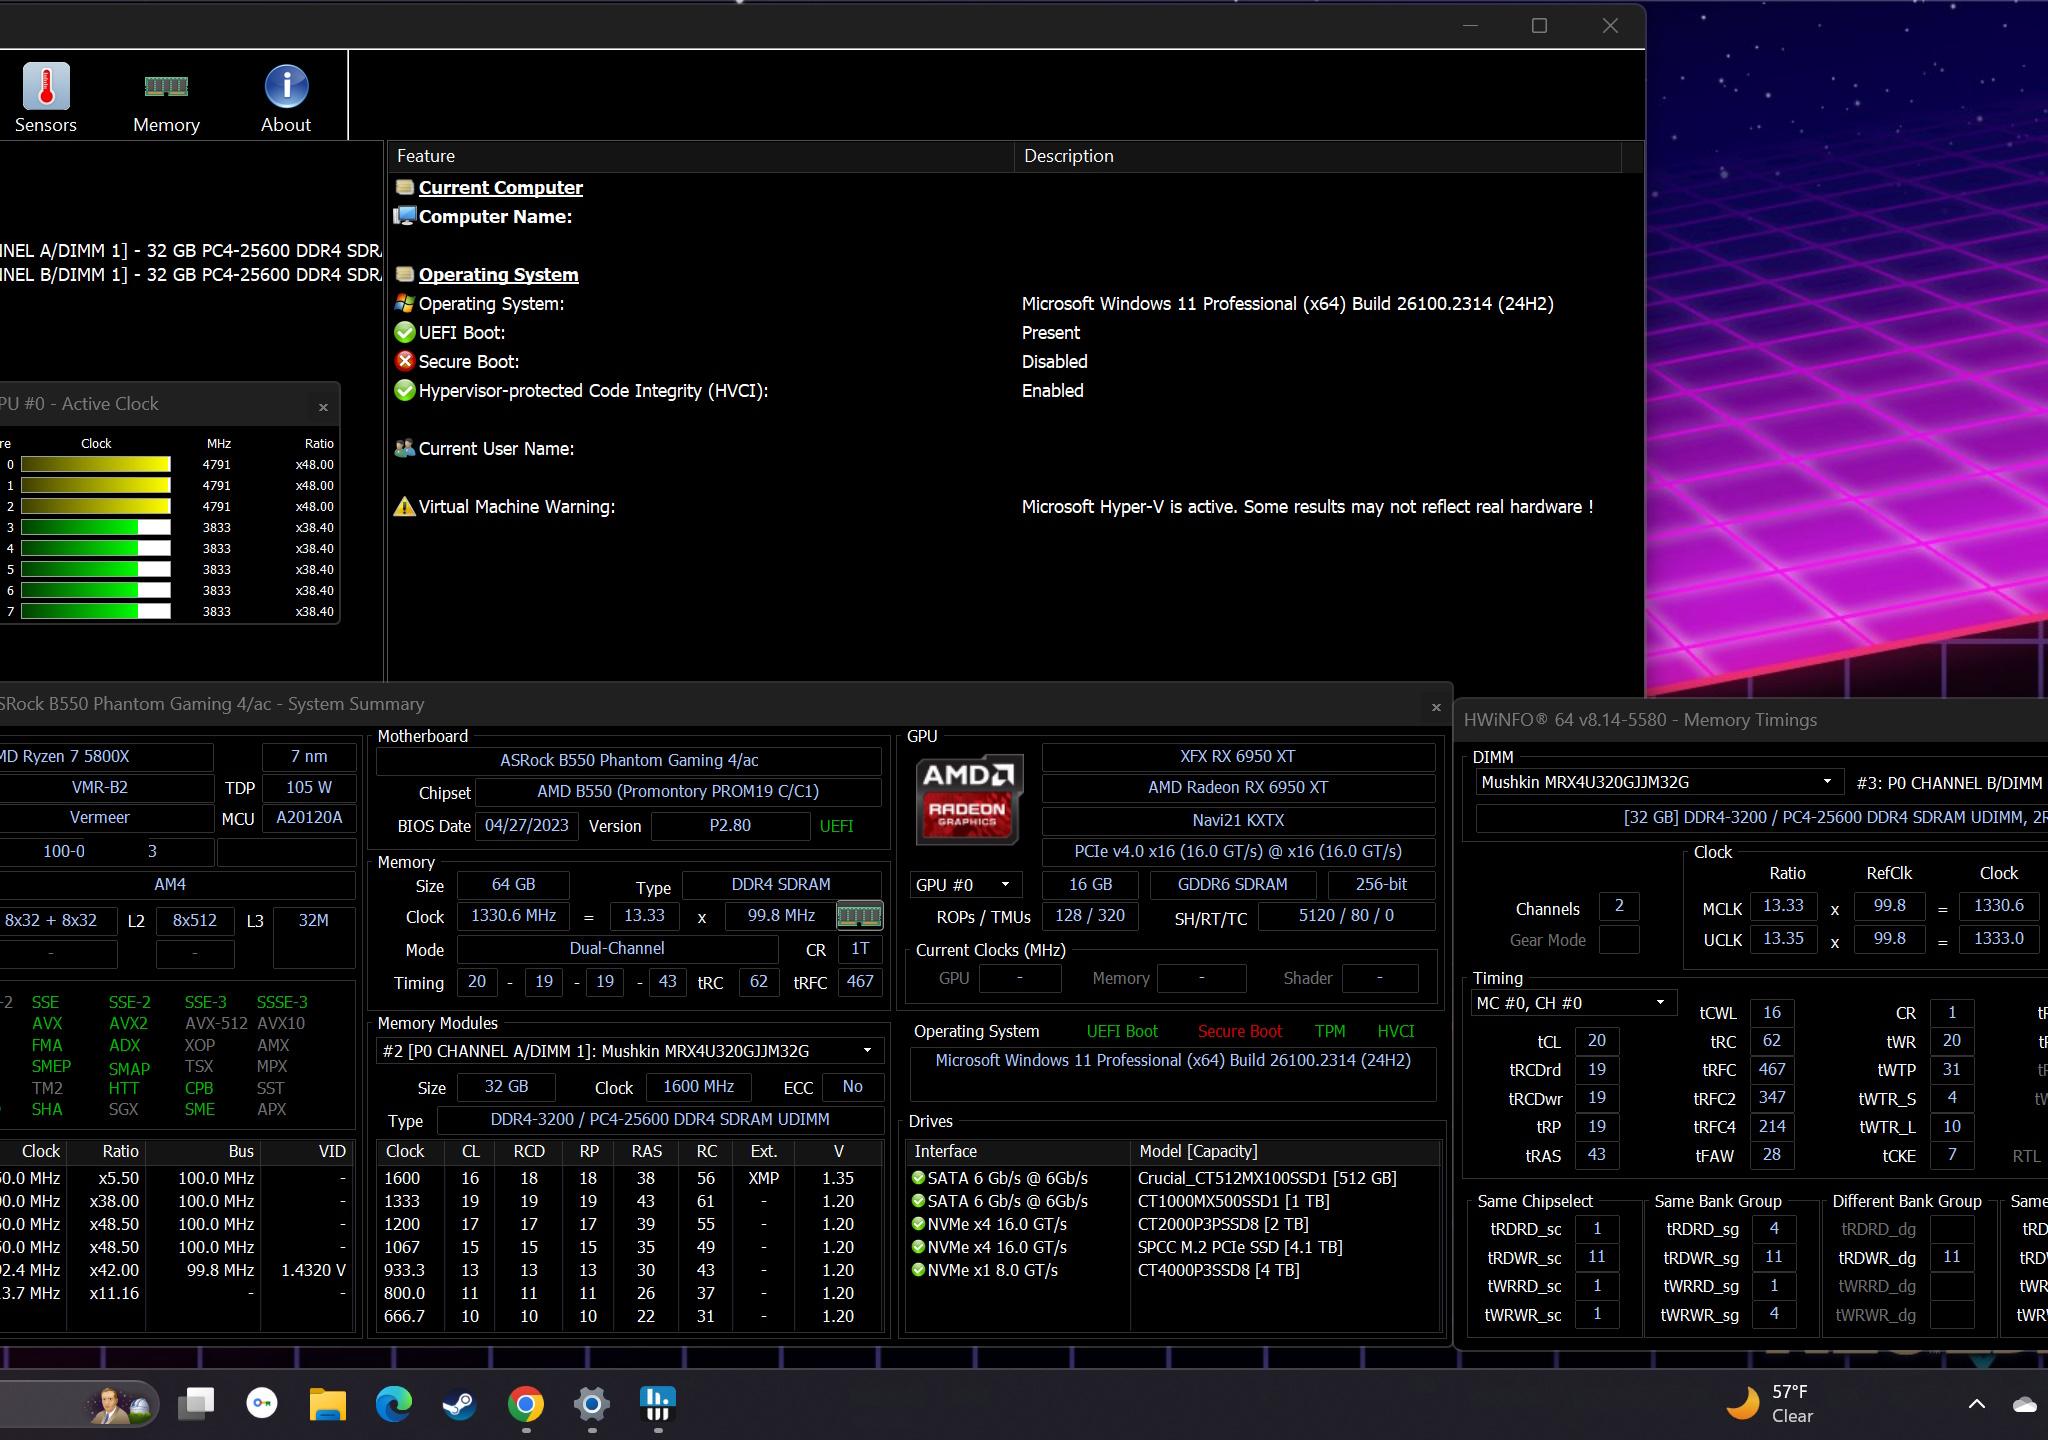Open the Timing MC #0, CH #0 dropdown

(1573, 1002)
